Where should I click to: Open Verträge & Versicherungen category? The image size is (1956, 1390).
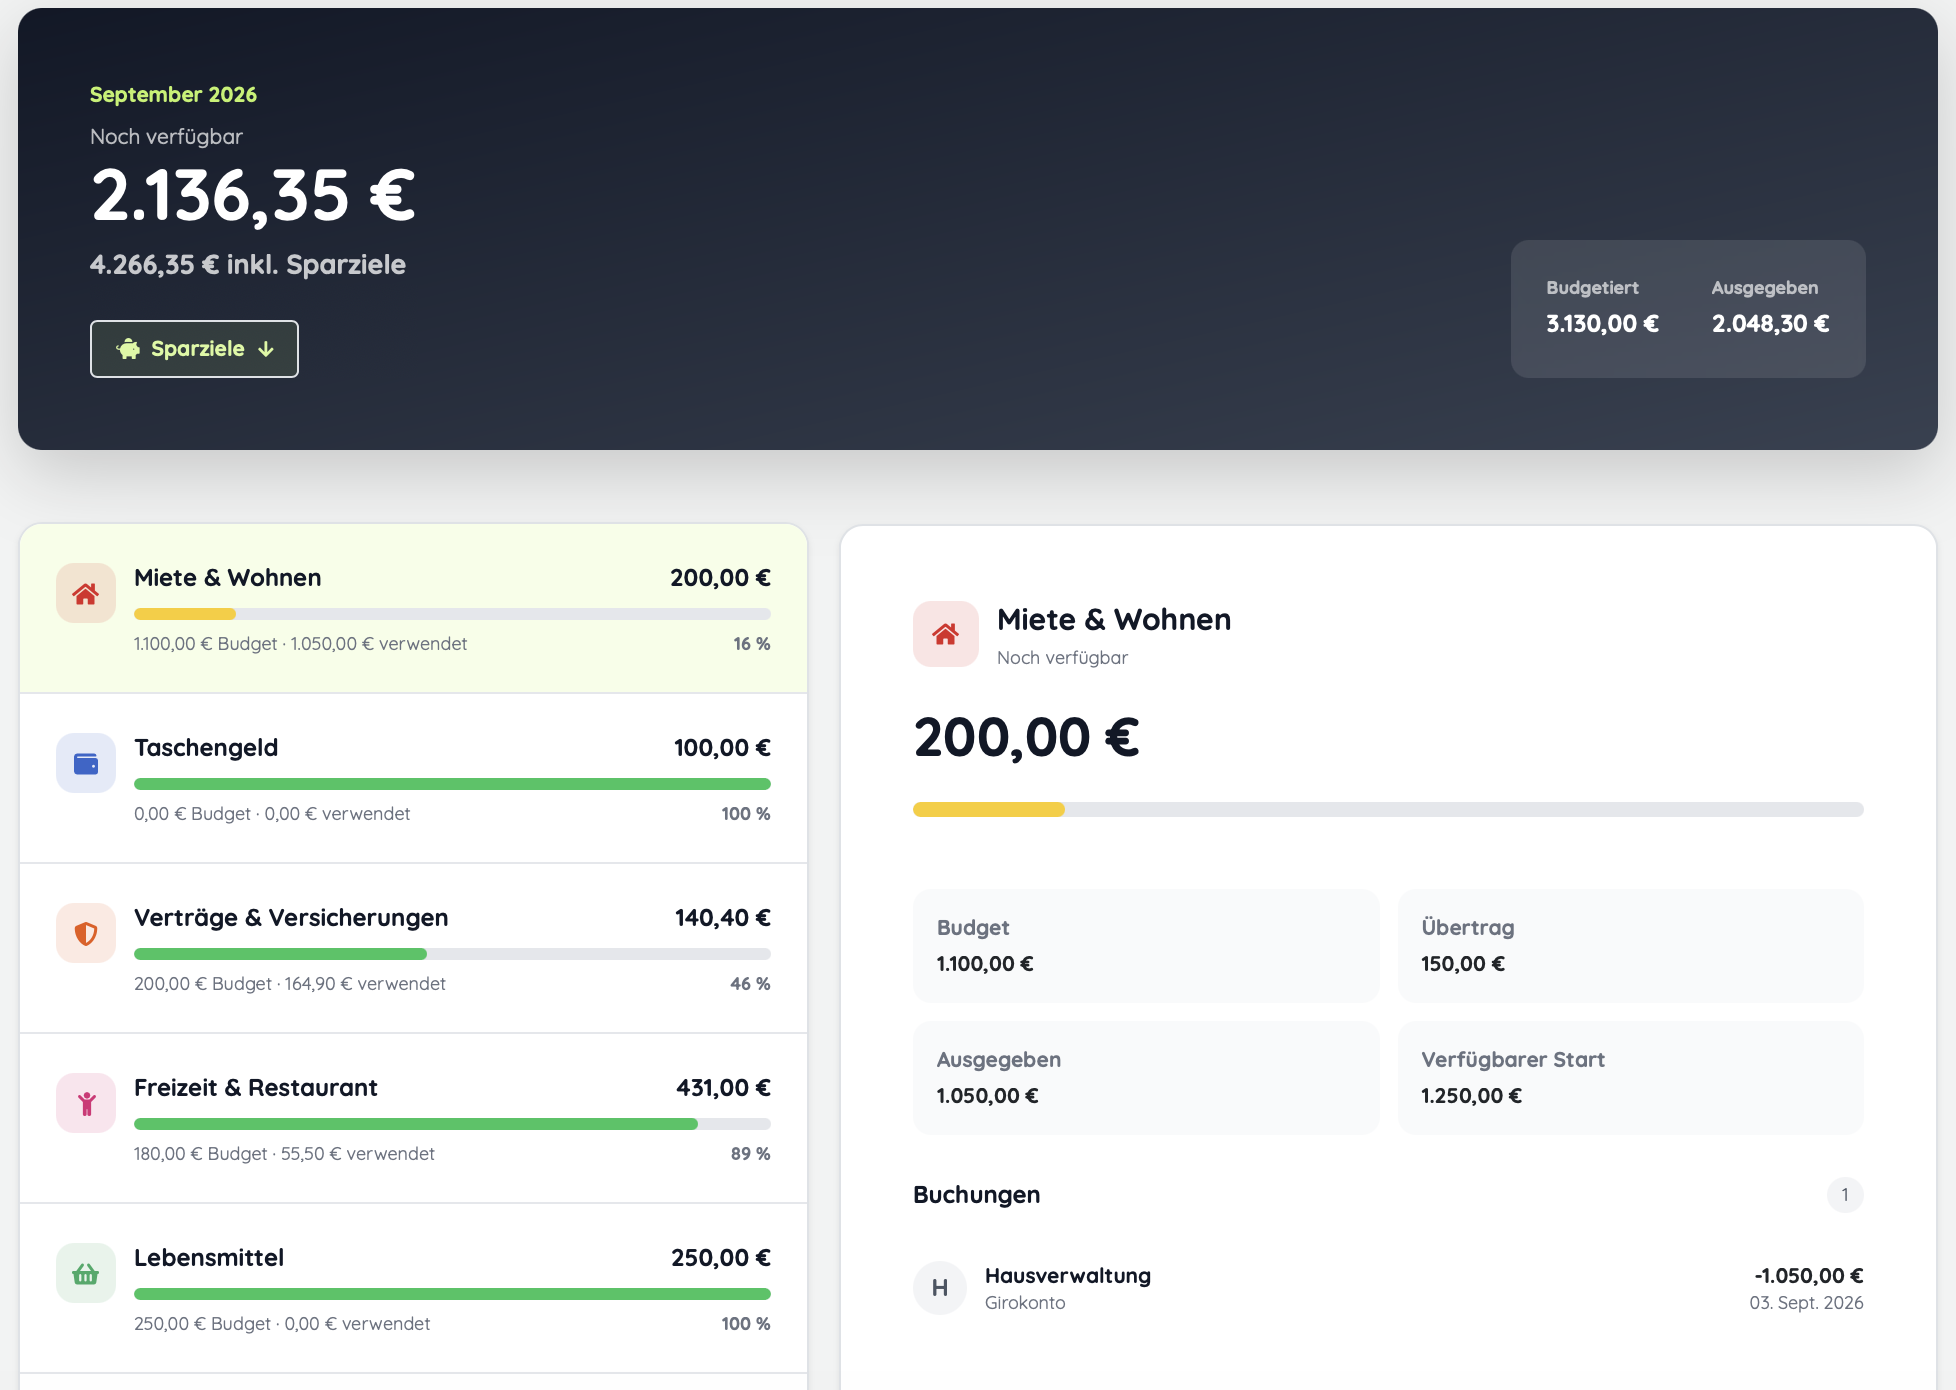(x=413, y=948)
